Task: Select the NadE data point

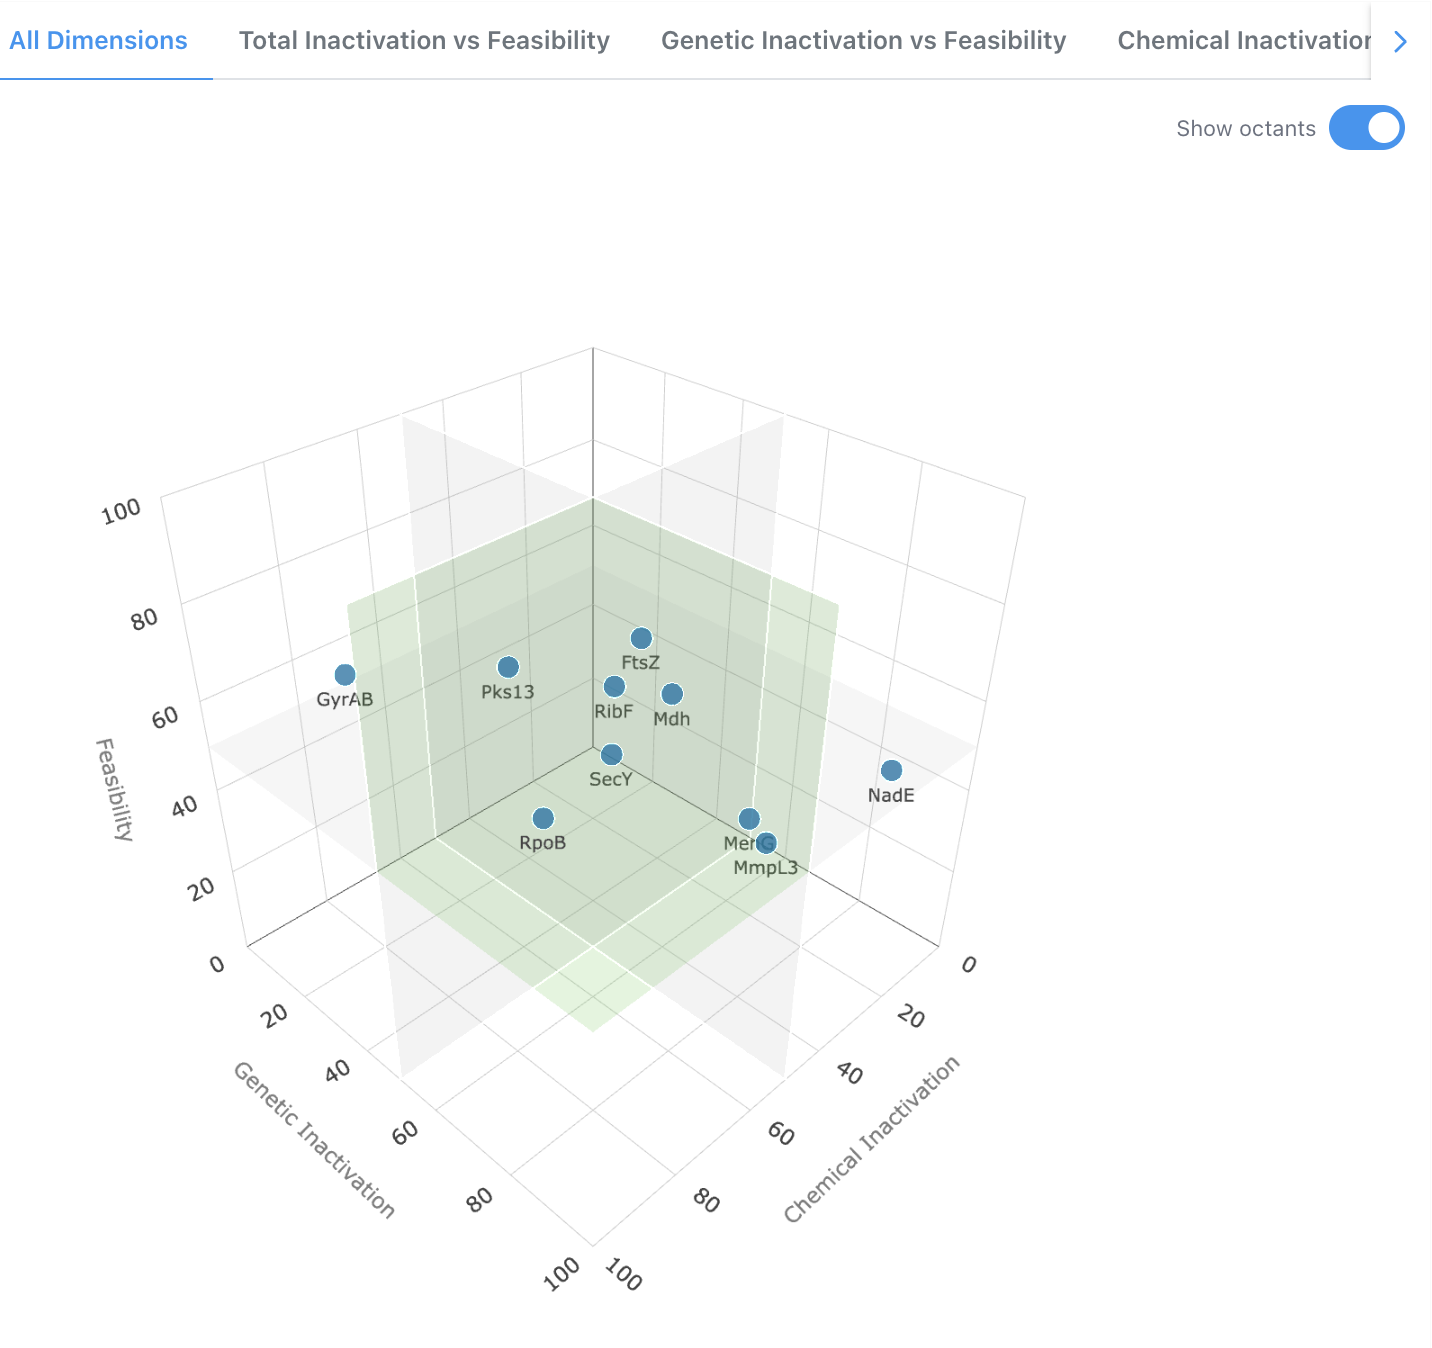Action: coord(891,771)
